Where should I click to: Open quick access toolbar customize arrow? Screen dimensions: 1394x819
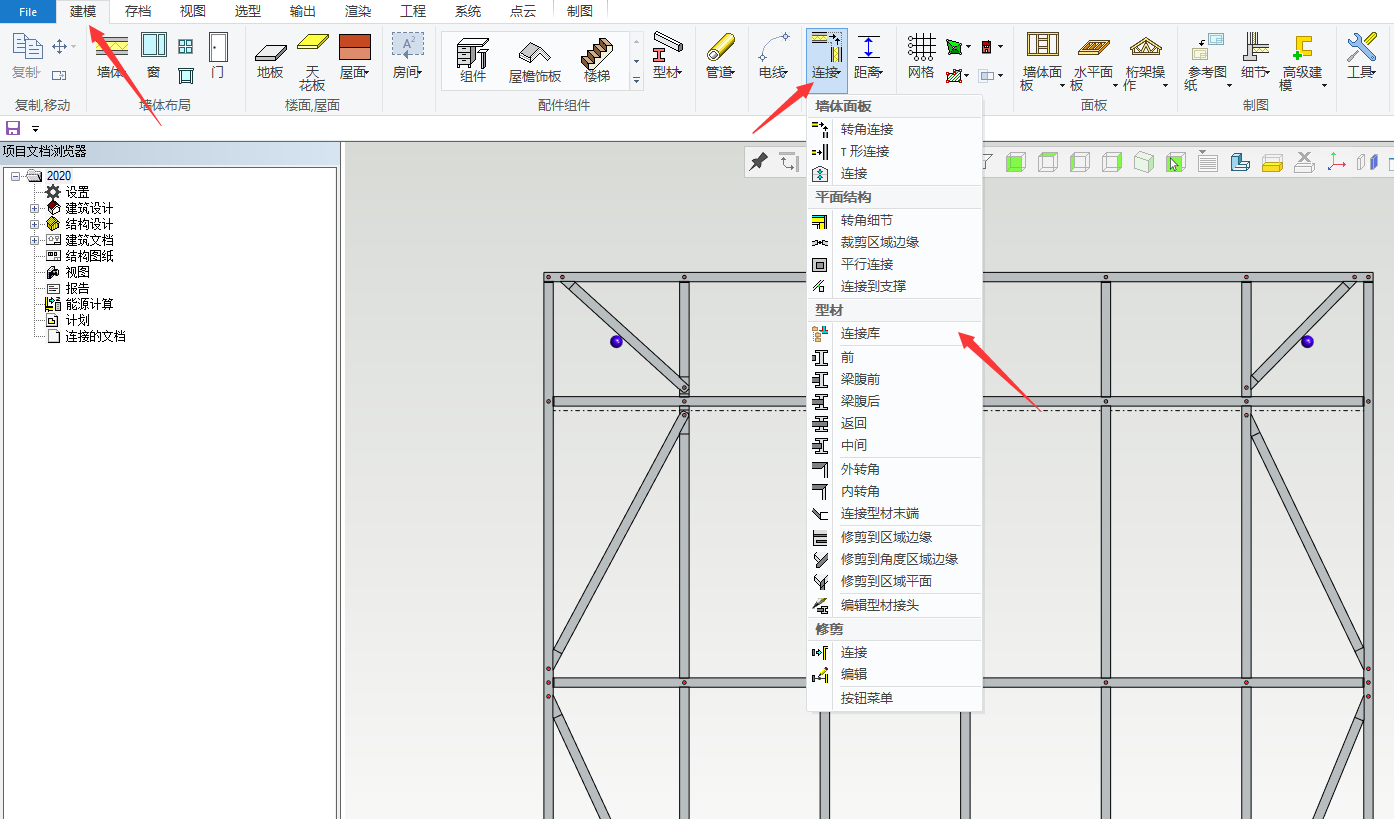(35, 129)
